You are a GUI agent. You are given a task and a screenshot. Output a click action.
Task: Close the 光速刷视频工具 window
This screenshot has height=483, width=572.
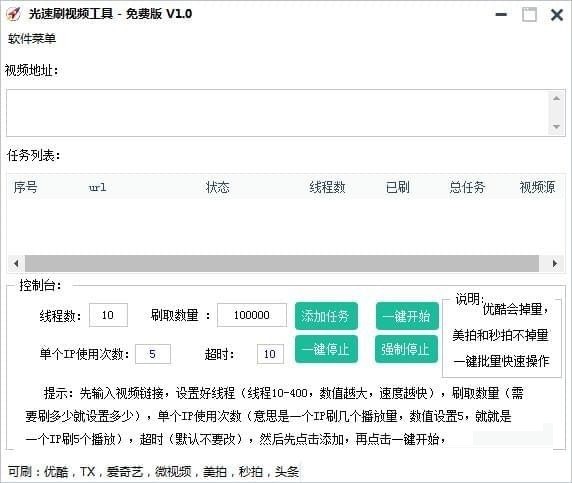(x=557, y=15)
